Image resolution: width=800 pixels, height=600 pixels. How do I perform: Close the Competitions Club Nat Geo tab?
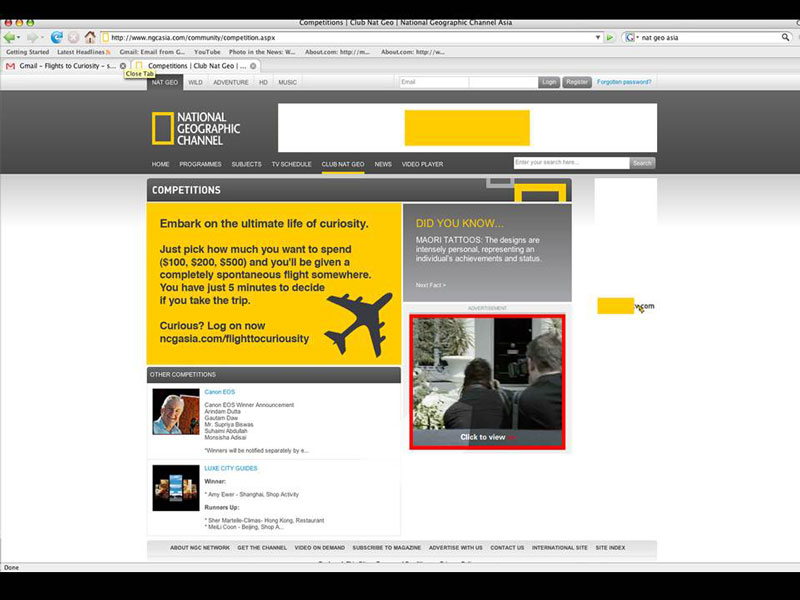tap(253, 66)
